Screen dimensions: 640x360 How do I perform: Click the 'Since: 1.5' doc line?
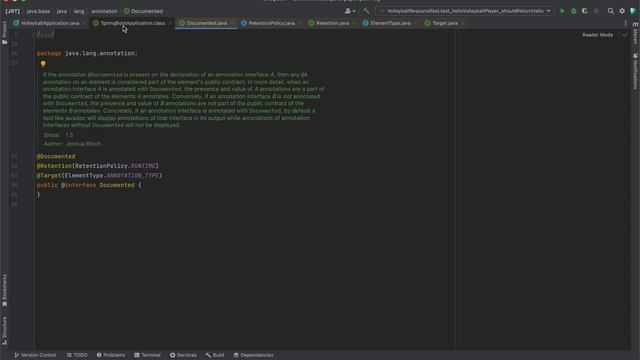click(x=59, y=135)
